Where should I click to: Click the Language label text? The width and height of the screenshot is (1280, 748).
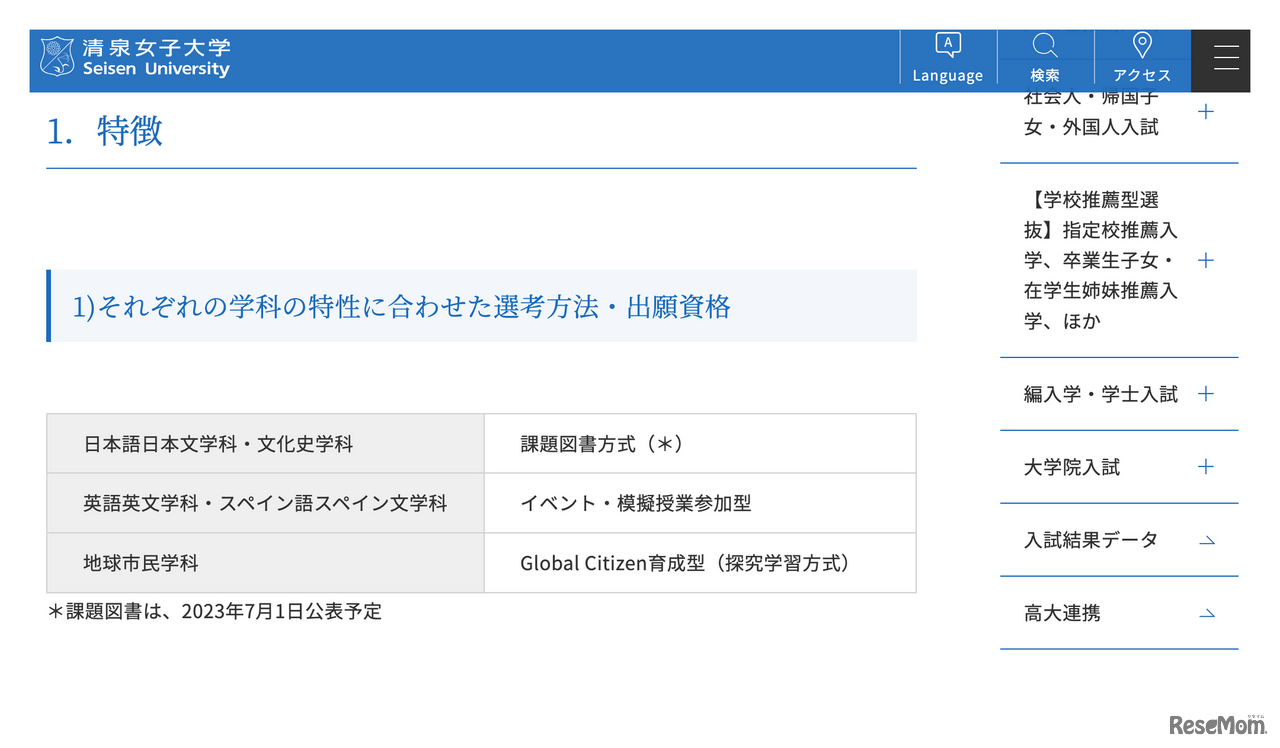coord(947,74)
